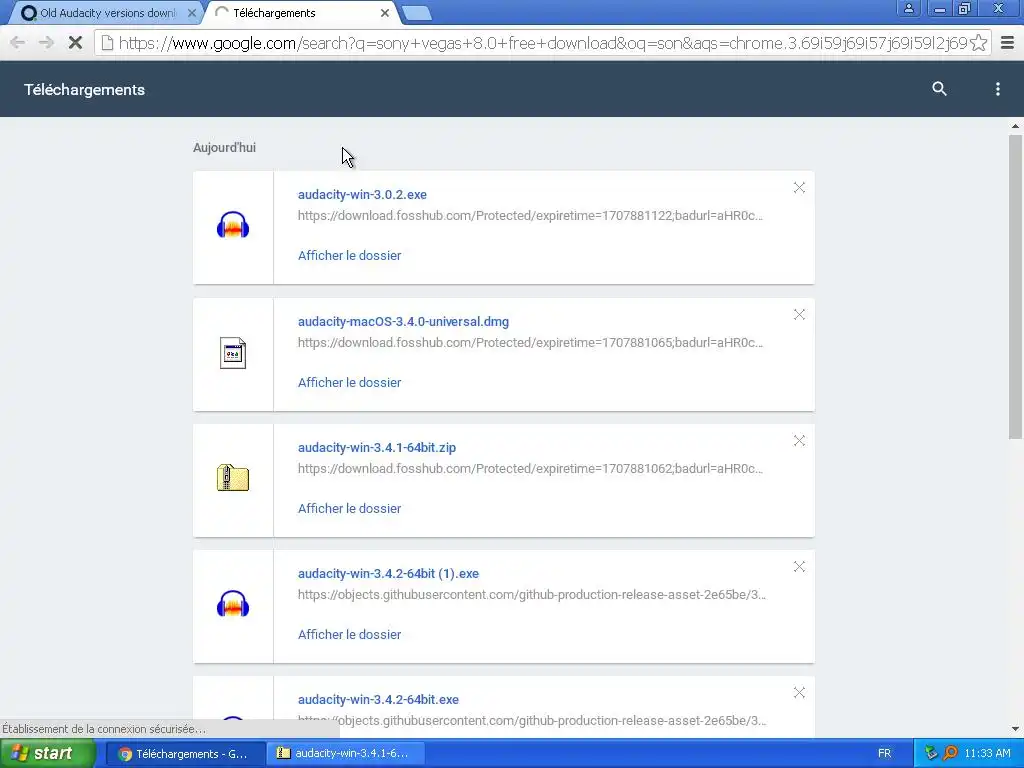Viewport: 1024px width, 768px height.
Task: Close the Téléchargements tab
Action: pos(385,12)
